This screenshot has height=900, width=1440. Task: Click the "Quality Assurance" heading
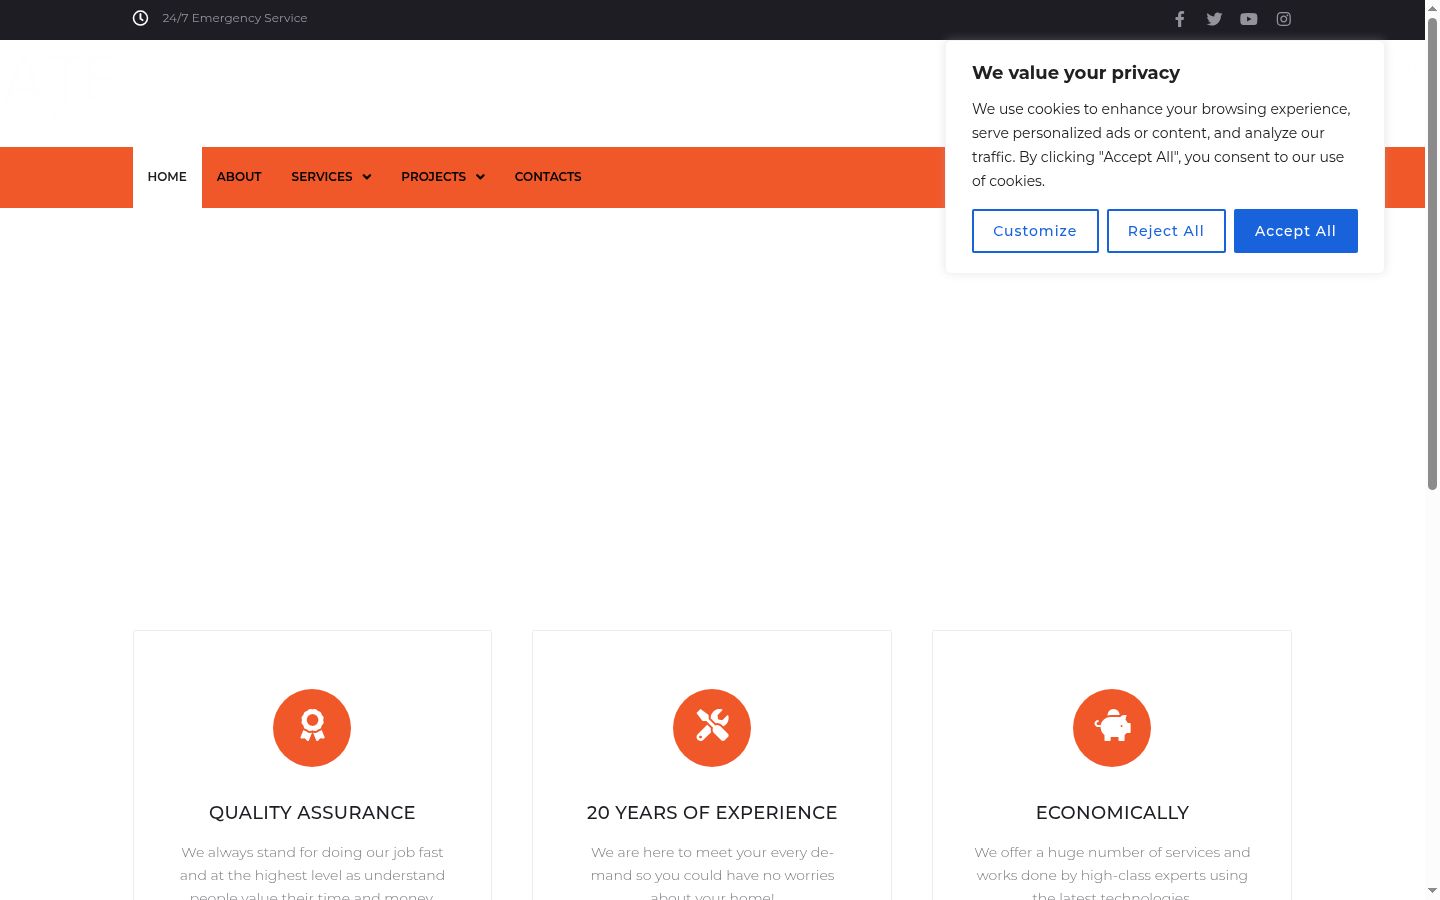312,813
